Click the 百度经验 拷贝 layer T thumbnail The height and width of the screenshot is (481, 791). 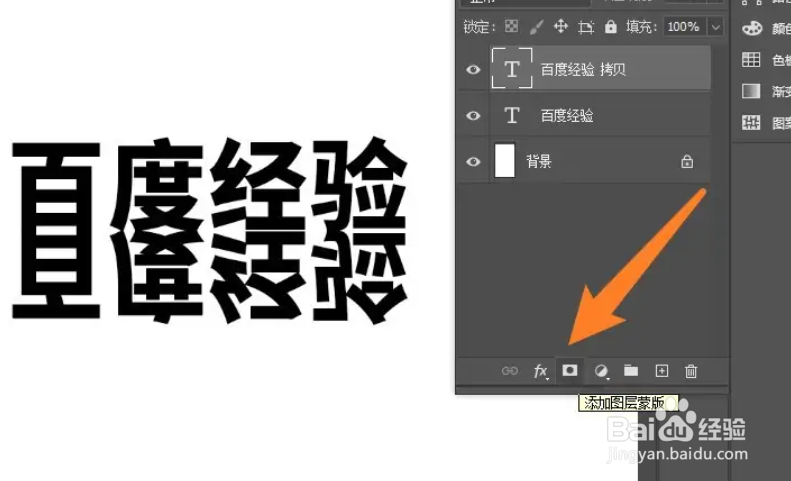pyautogui.click(x=512, y=68)
